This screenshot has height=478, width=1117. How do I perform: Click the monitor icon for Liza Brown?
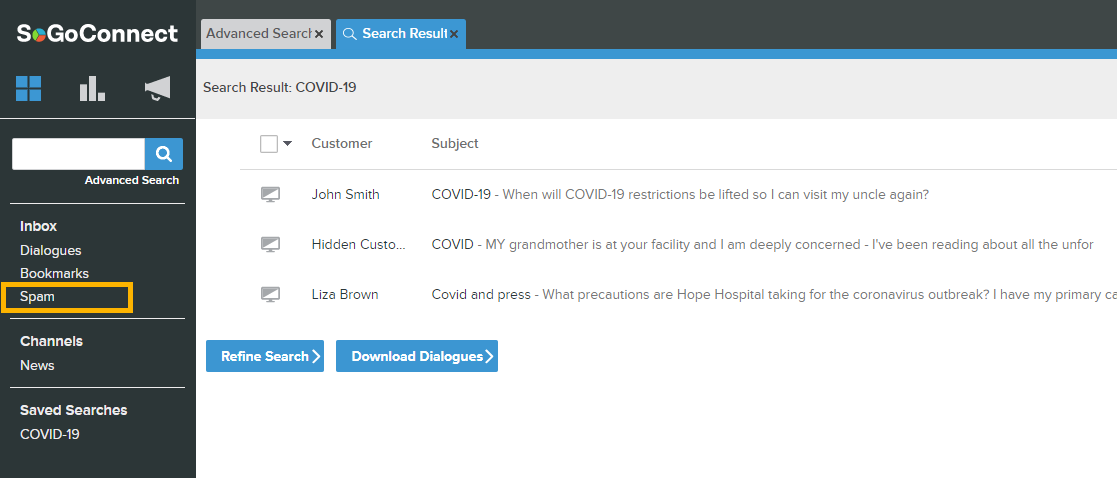(270, 294)
